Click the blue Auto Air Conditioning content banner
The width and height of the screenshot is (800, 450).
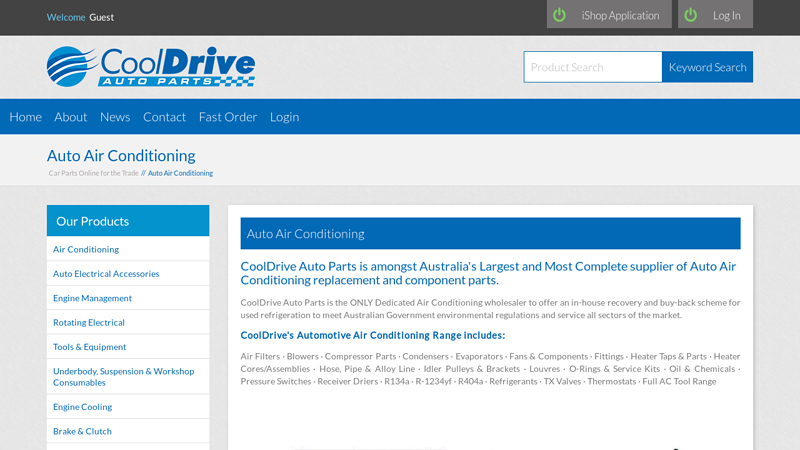pyautogui.click(x=490, y=234)
